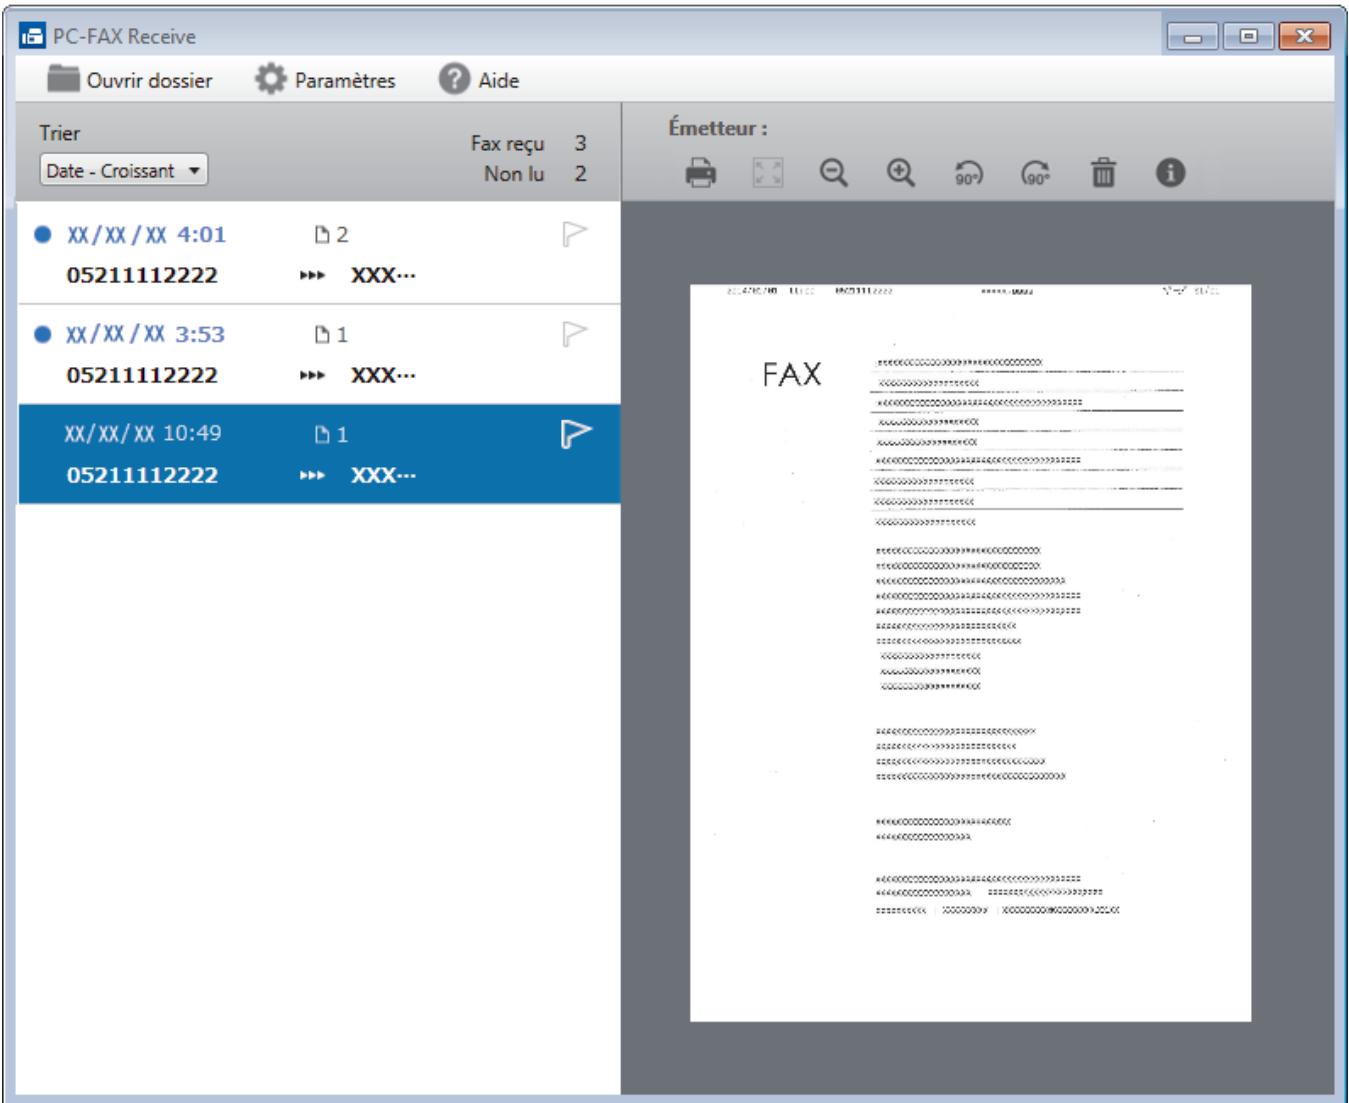1349x1103 pixels.
Task: Rotate fax 90° counterclockwise
Action: click(968, 174)
